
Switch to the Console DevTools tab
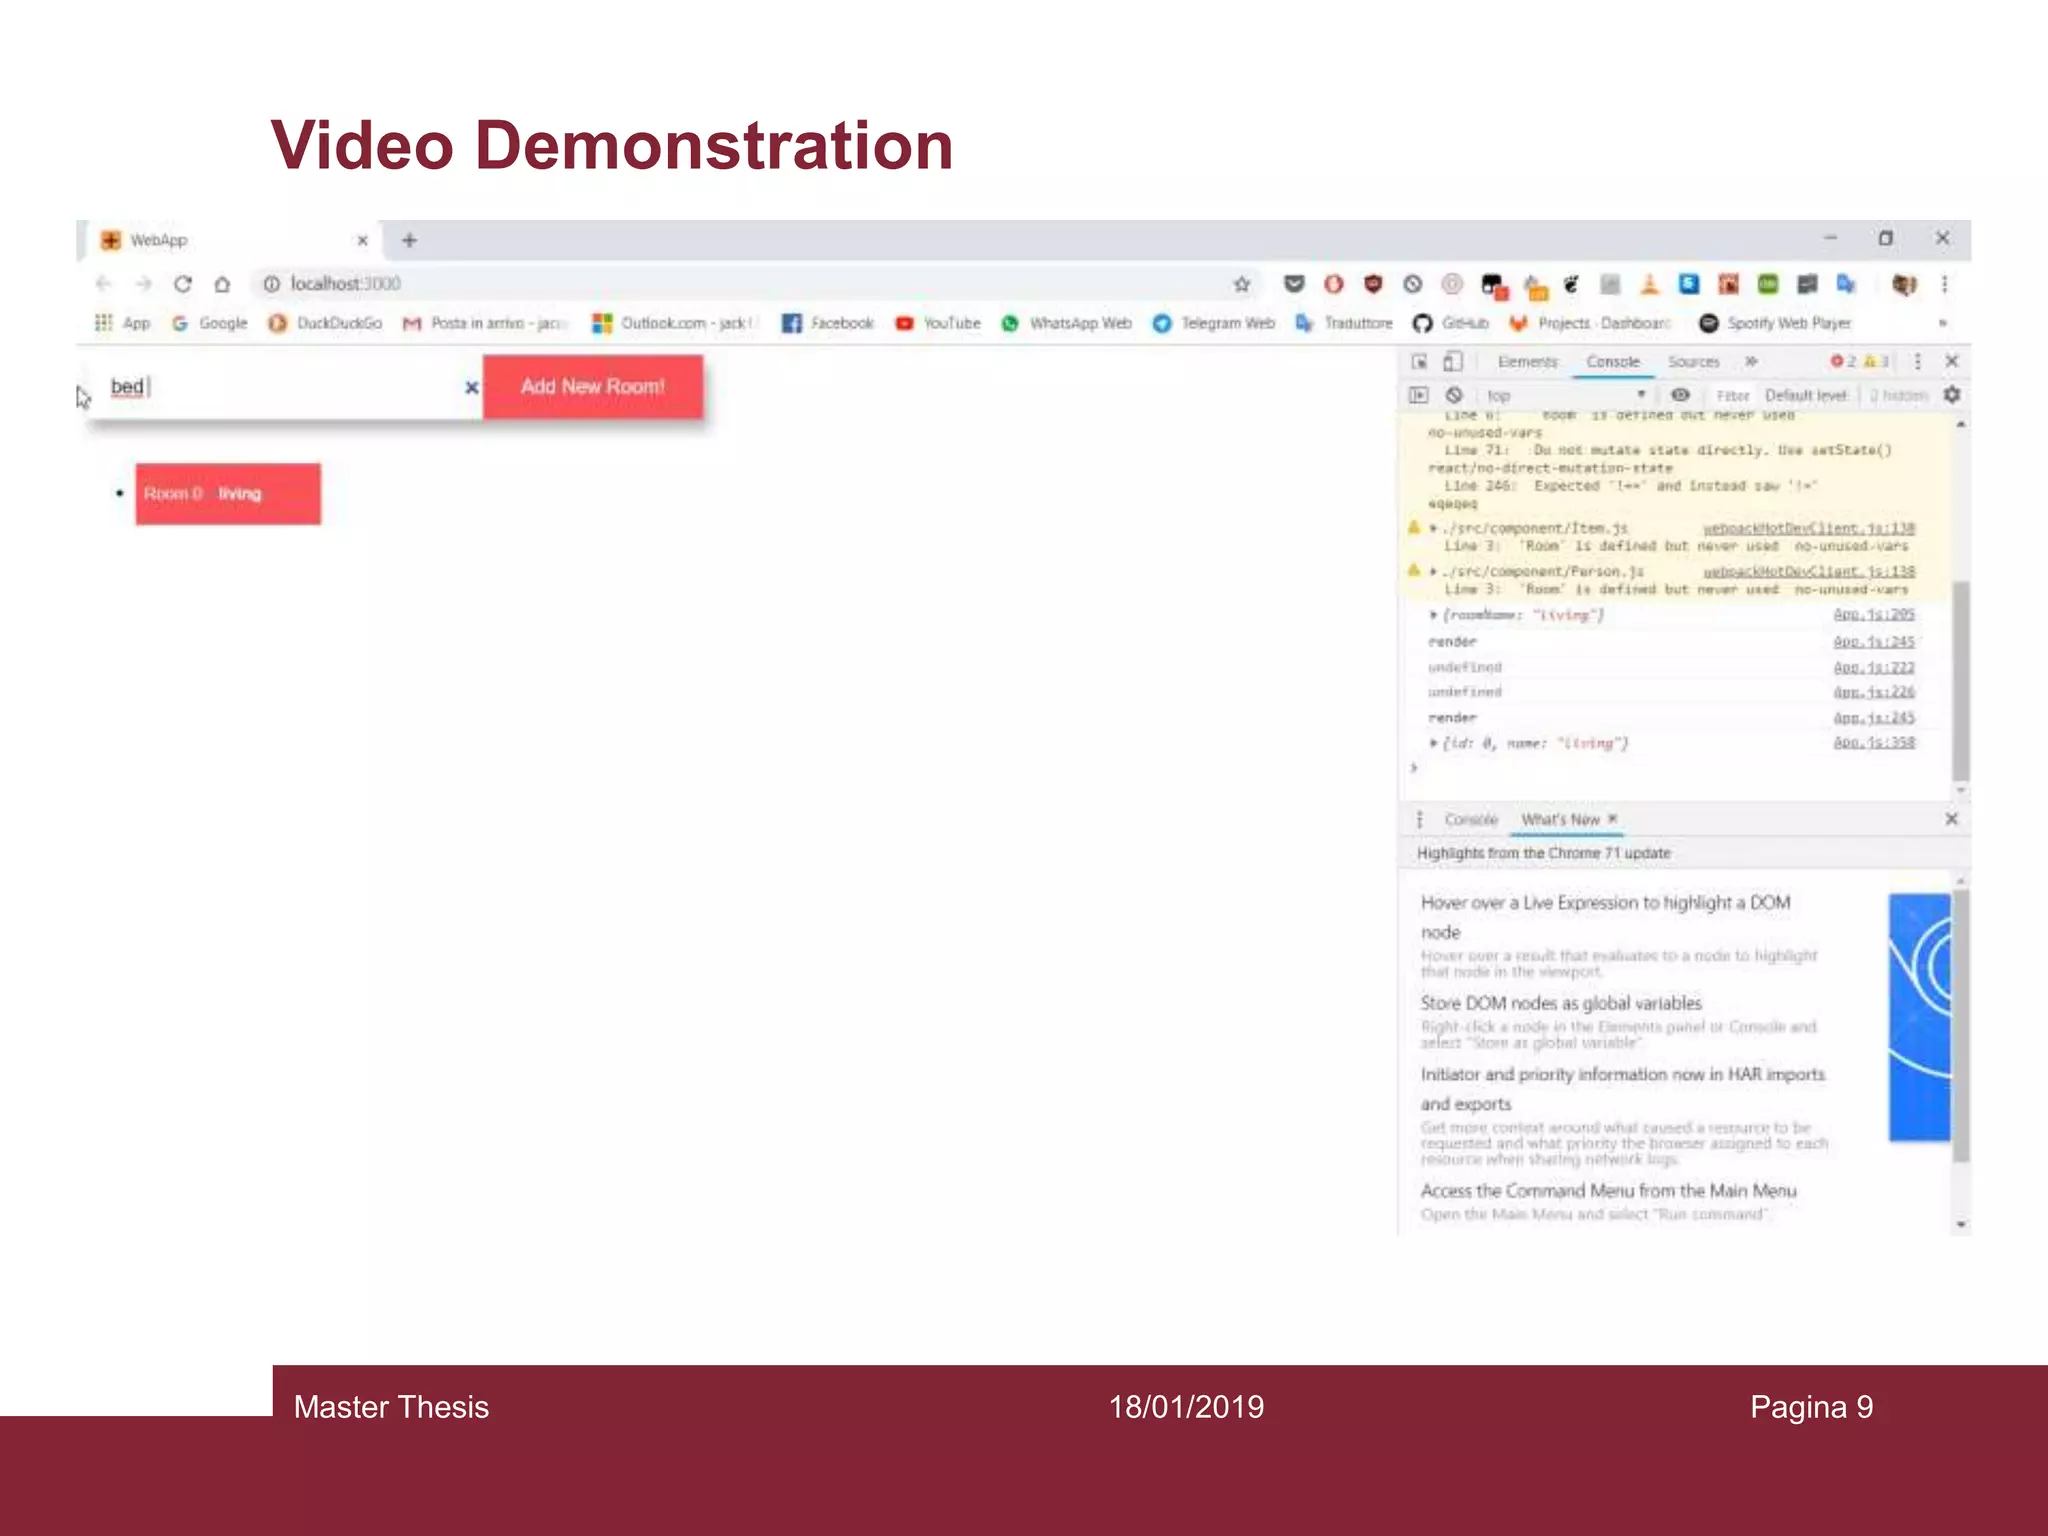pos(1613,362)
